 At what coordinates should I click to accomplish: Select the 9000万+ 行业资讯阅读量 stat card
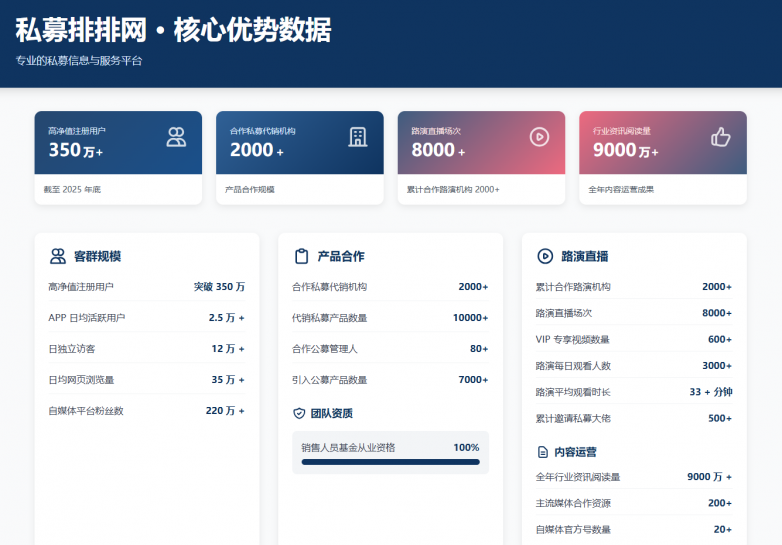point(662,157)
